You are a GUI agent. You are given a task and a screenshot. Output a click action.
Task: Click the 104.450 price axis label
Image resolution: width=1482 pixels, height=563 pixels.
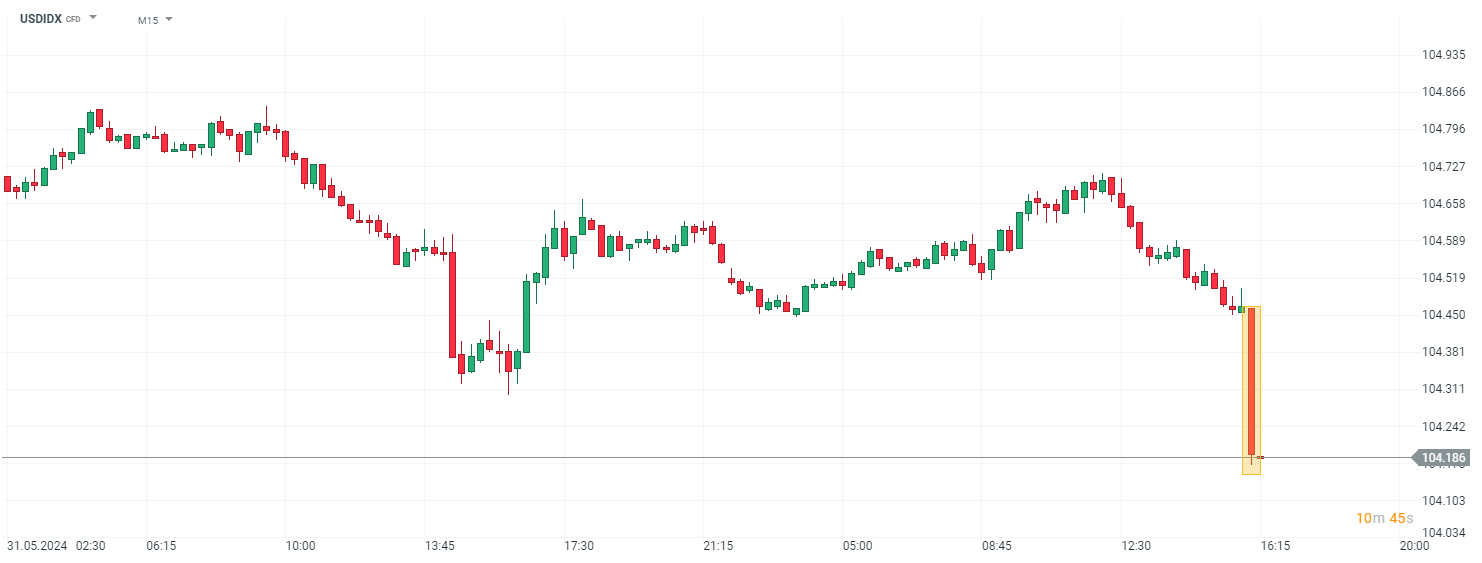tap(1443, 314)
